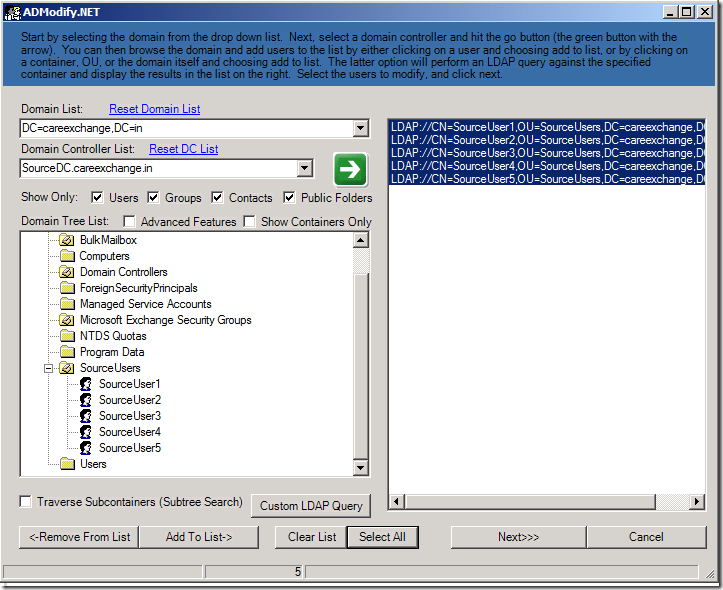Click the Users folder icon
This screenshot has height=590, width=723.
tap(67, 464)
